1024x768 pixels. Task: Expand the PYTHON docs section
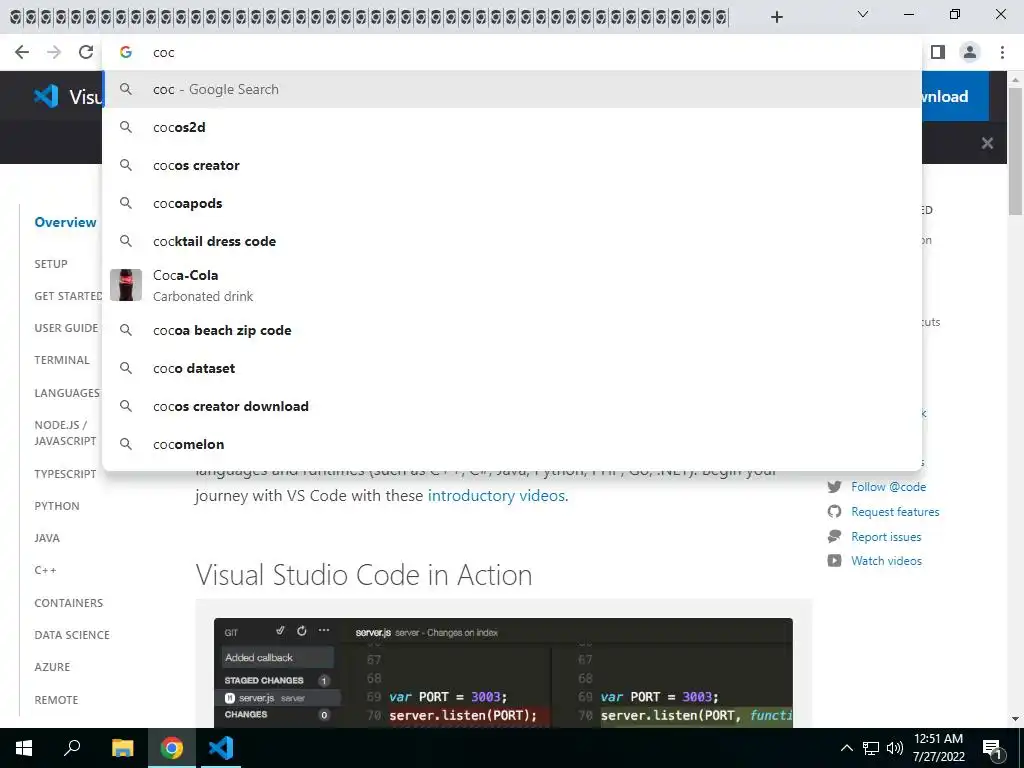[57, 506]
